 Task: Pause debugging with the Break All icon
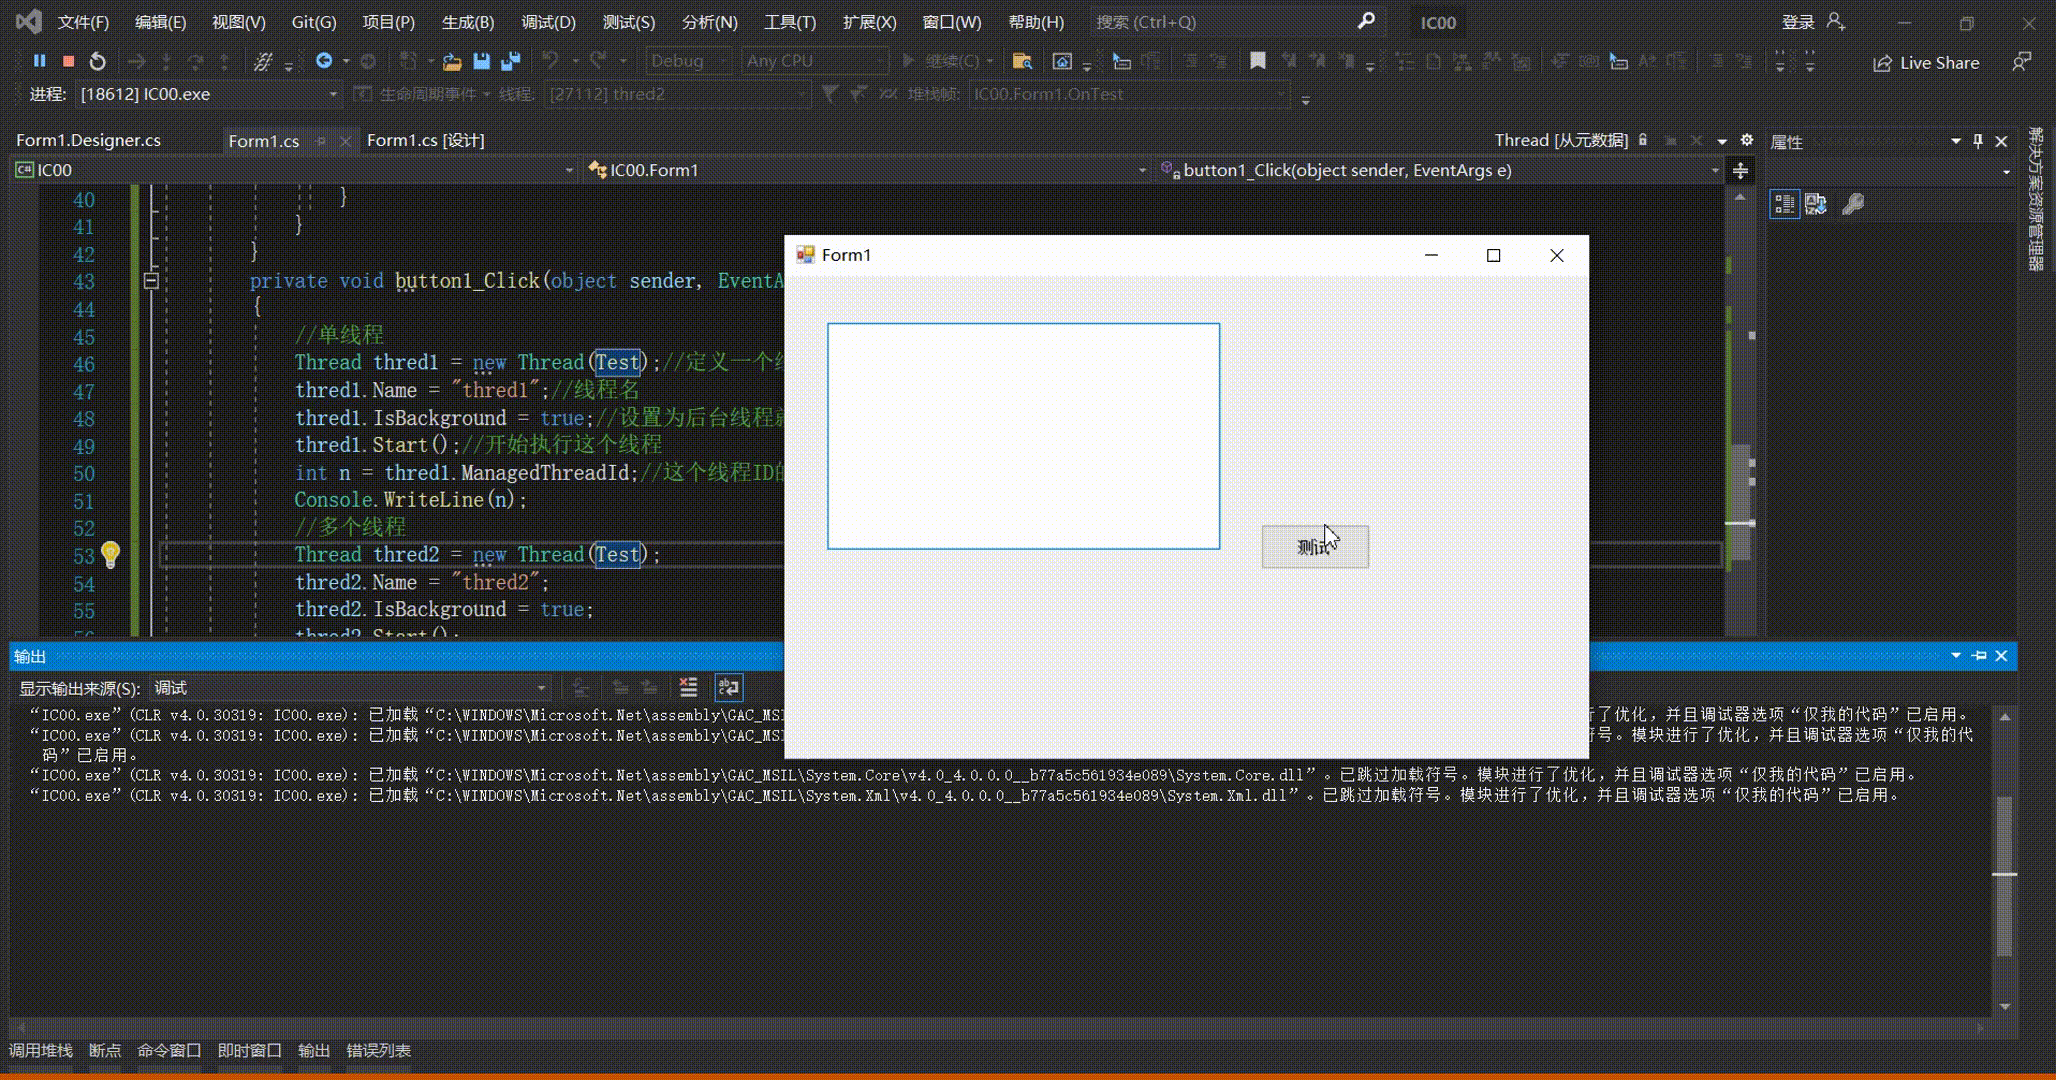tap(39, 61)
